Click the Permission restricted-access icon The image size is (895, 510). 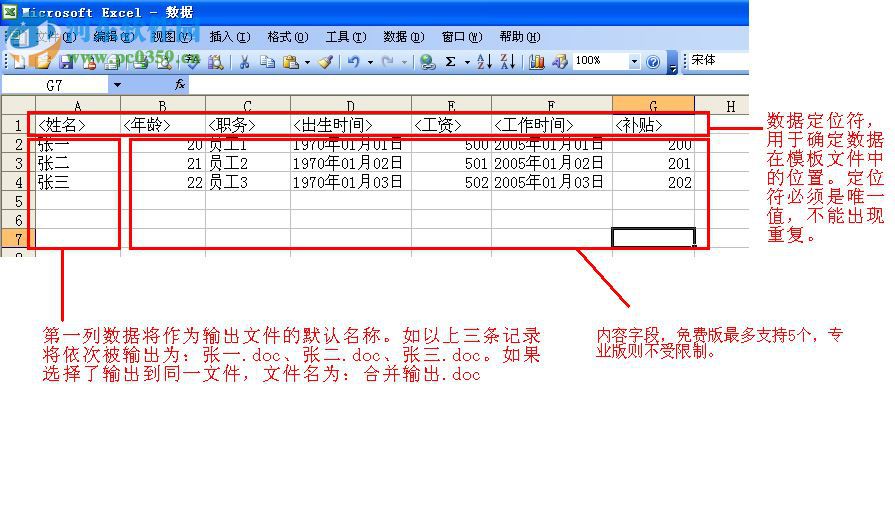coord(90,61)
